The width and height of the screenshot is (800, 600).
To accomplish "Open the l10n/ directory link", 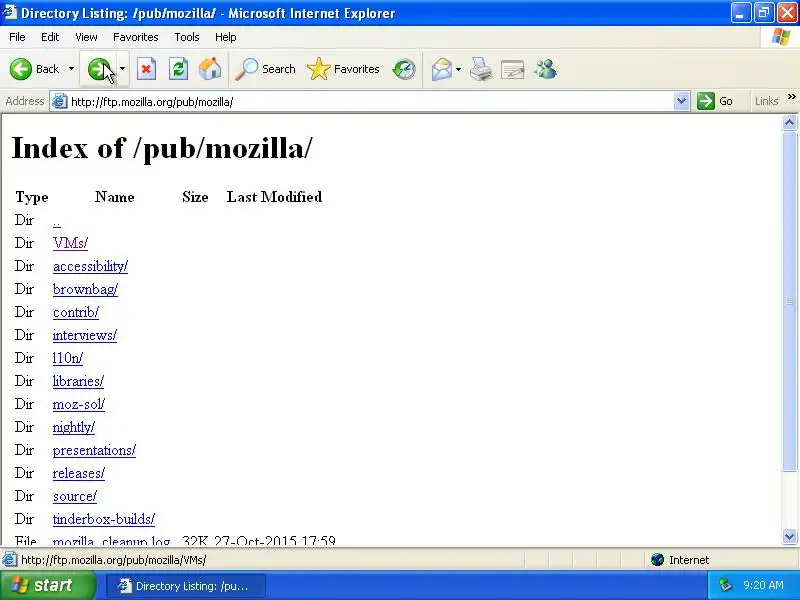I will [68, 358].
